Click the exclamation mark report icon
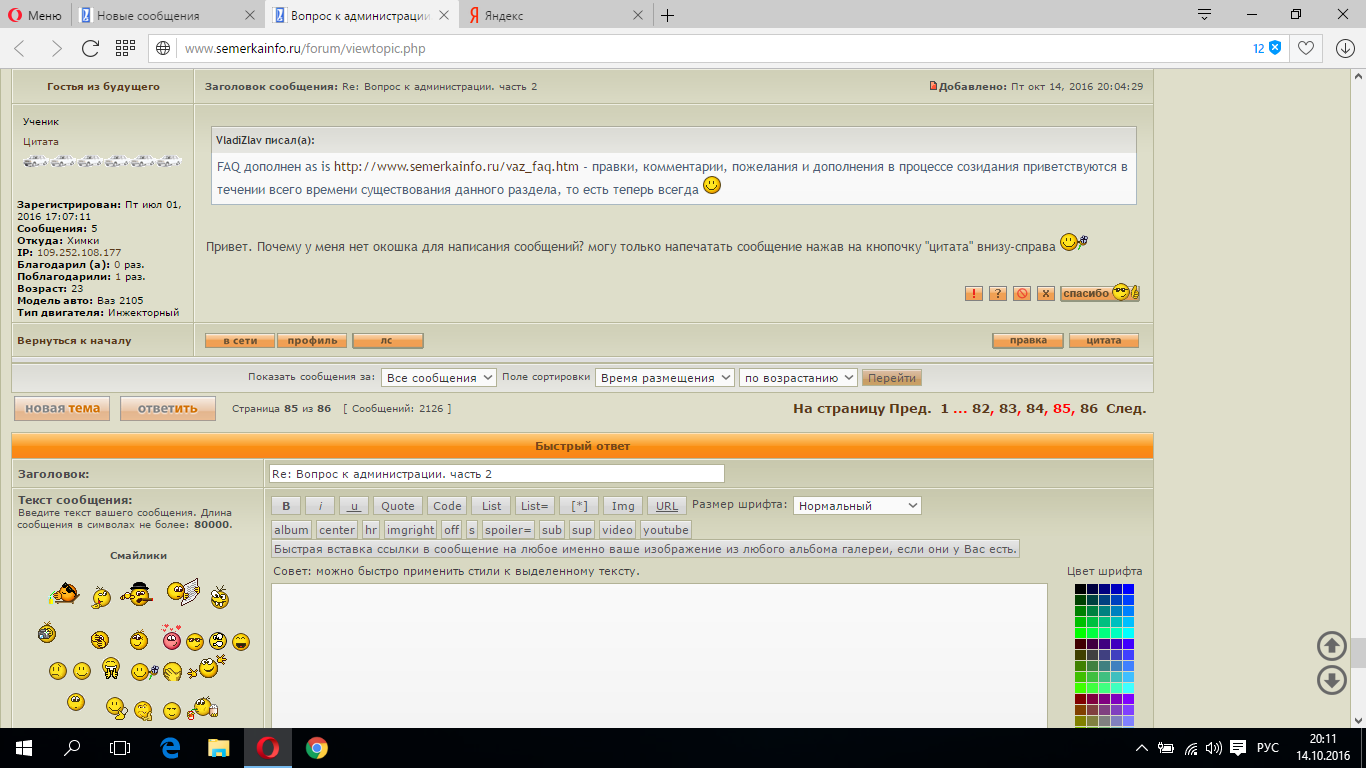Image resolution: width=1366 pixels, height=768 pixels. [x=973, y=293]
